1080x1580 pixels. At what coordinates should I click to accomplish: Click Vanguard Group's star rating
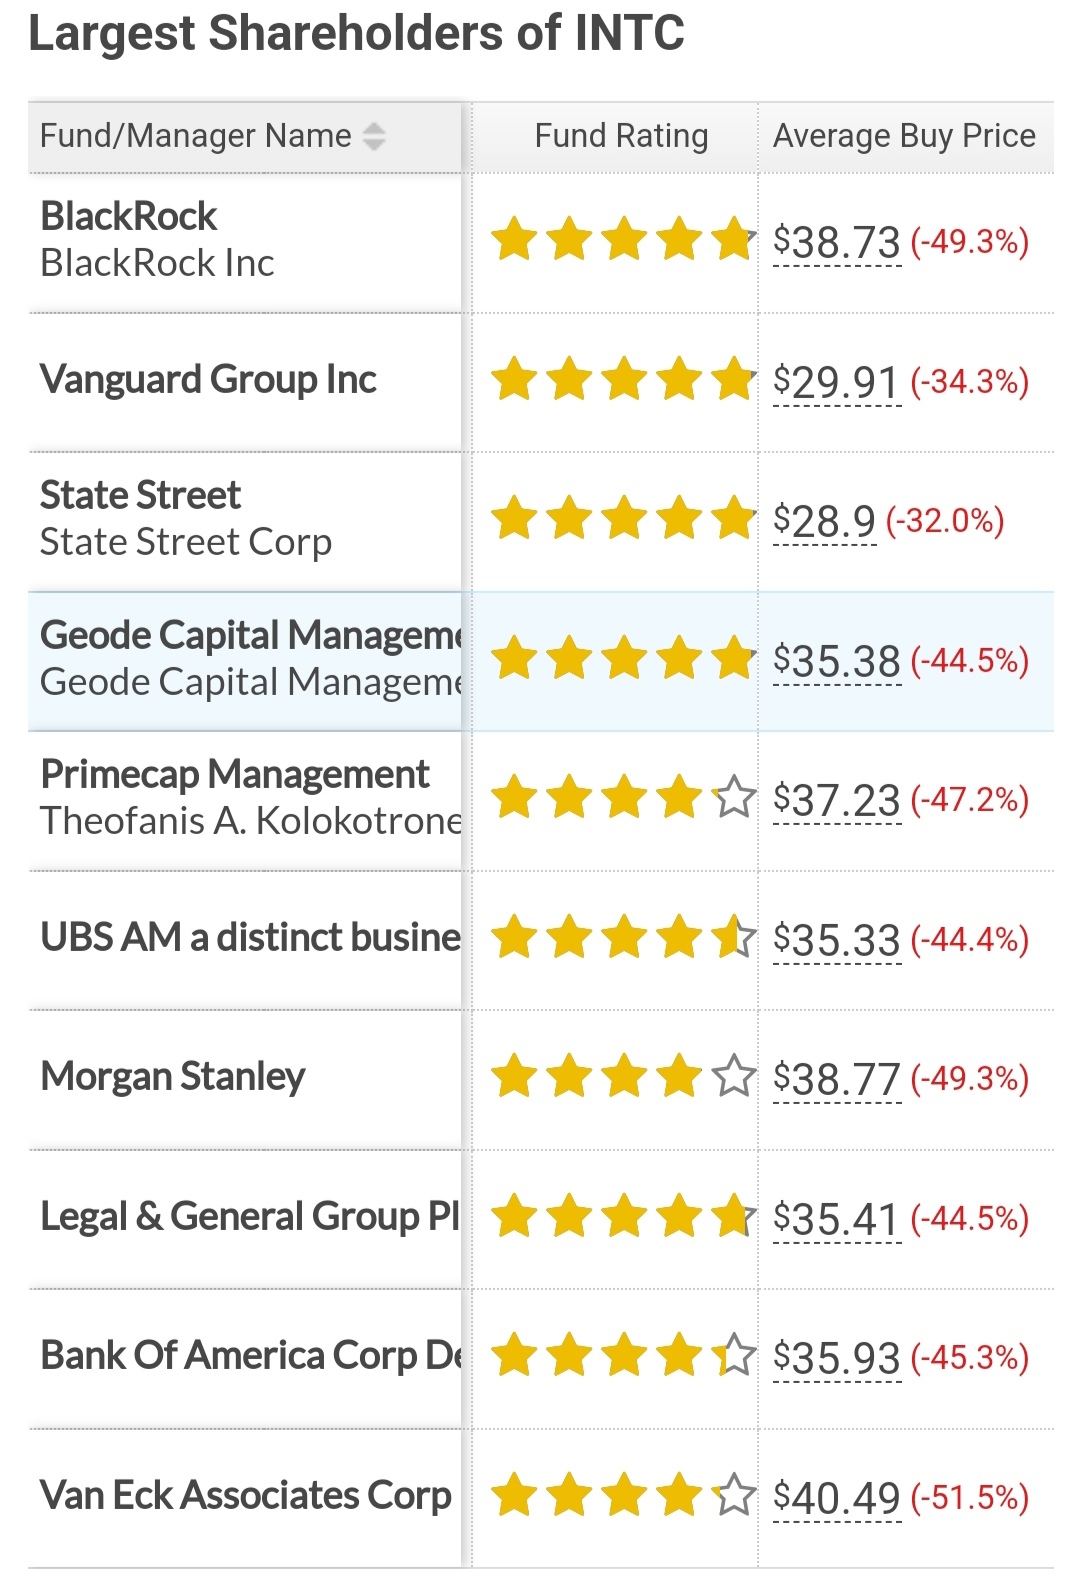(x=622, y=380)
